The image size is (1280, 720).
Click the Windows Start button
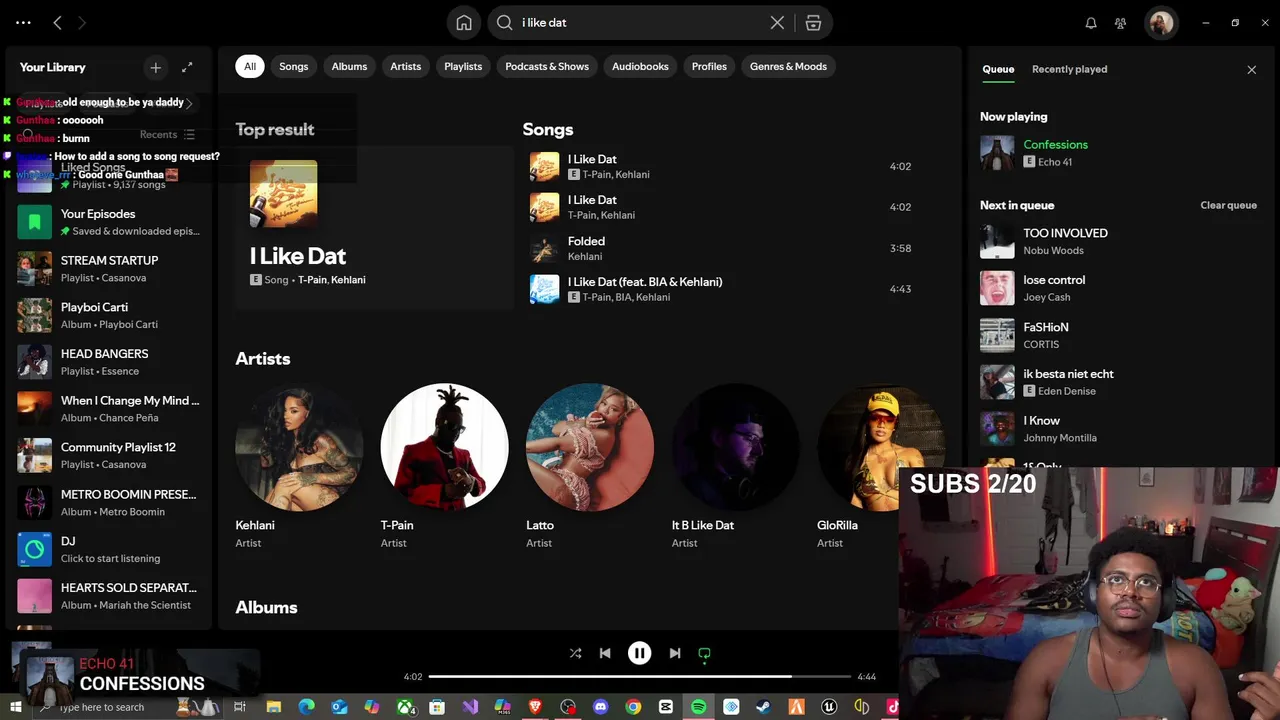(15, 707)
